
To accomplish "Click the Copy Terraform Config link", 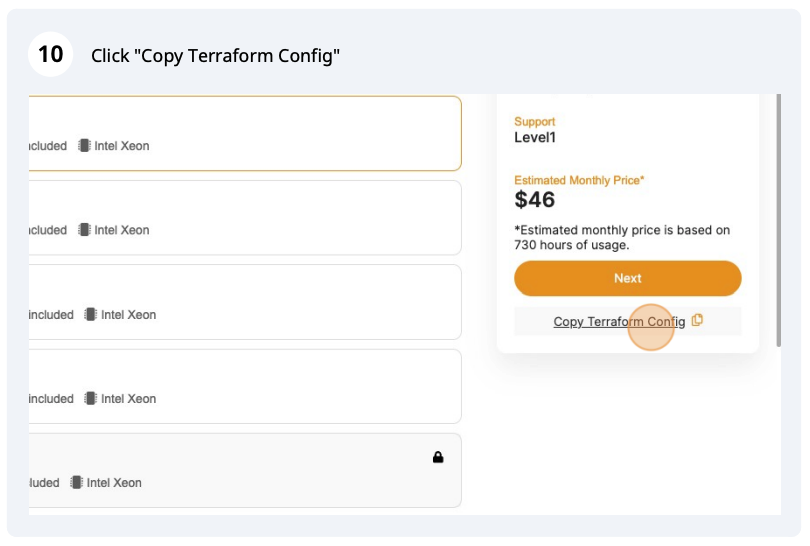I will click(619, 321).
